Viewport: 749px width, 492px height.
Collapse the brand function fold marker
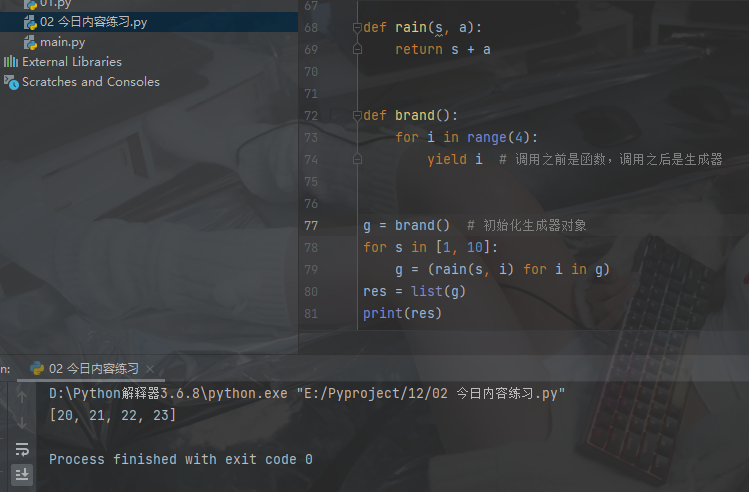pos(357,116)
